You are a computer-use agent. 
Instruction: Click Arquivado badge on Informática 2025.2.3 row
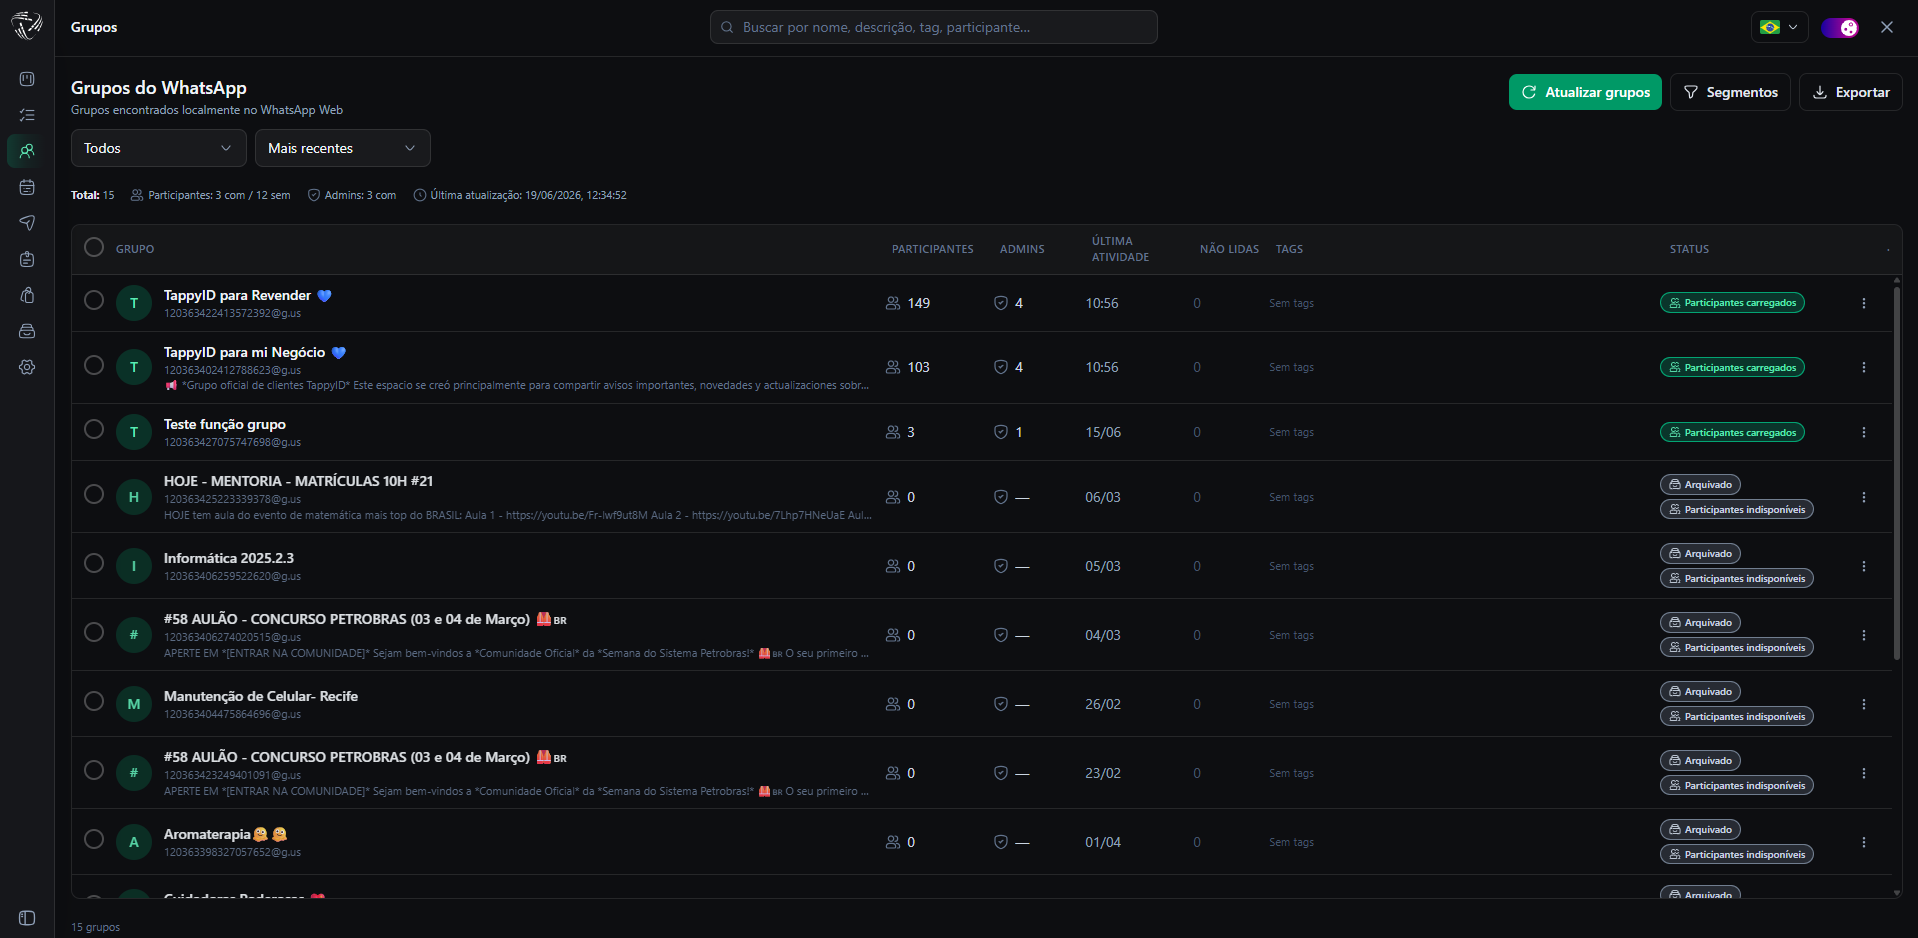[1700, 553]
